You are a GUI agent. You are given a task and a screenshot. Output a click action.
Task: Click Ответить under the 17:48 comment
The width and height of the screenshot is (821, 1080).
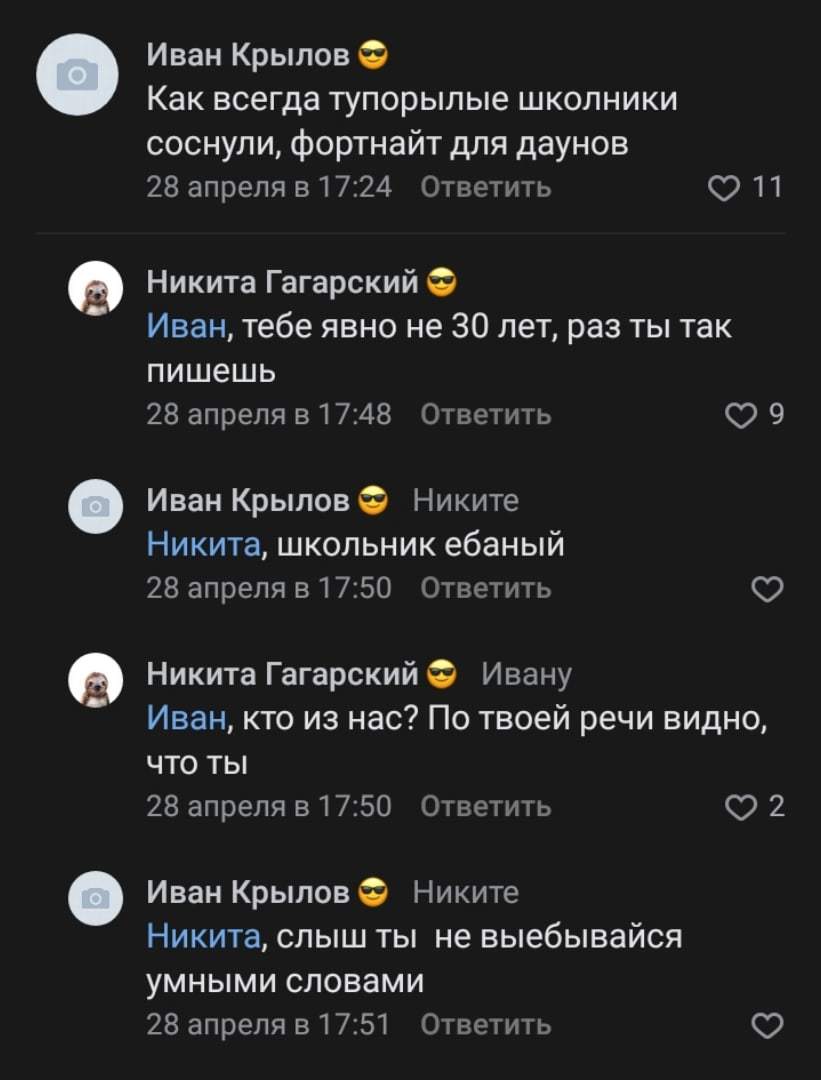486,414
